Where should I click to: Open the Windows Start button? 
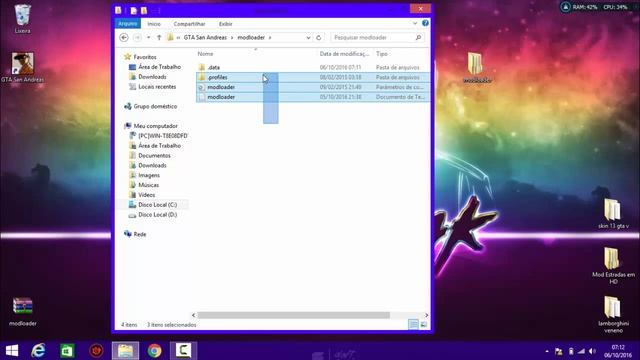click(x=12, y=351)
